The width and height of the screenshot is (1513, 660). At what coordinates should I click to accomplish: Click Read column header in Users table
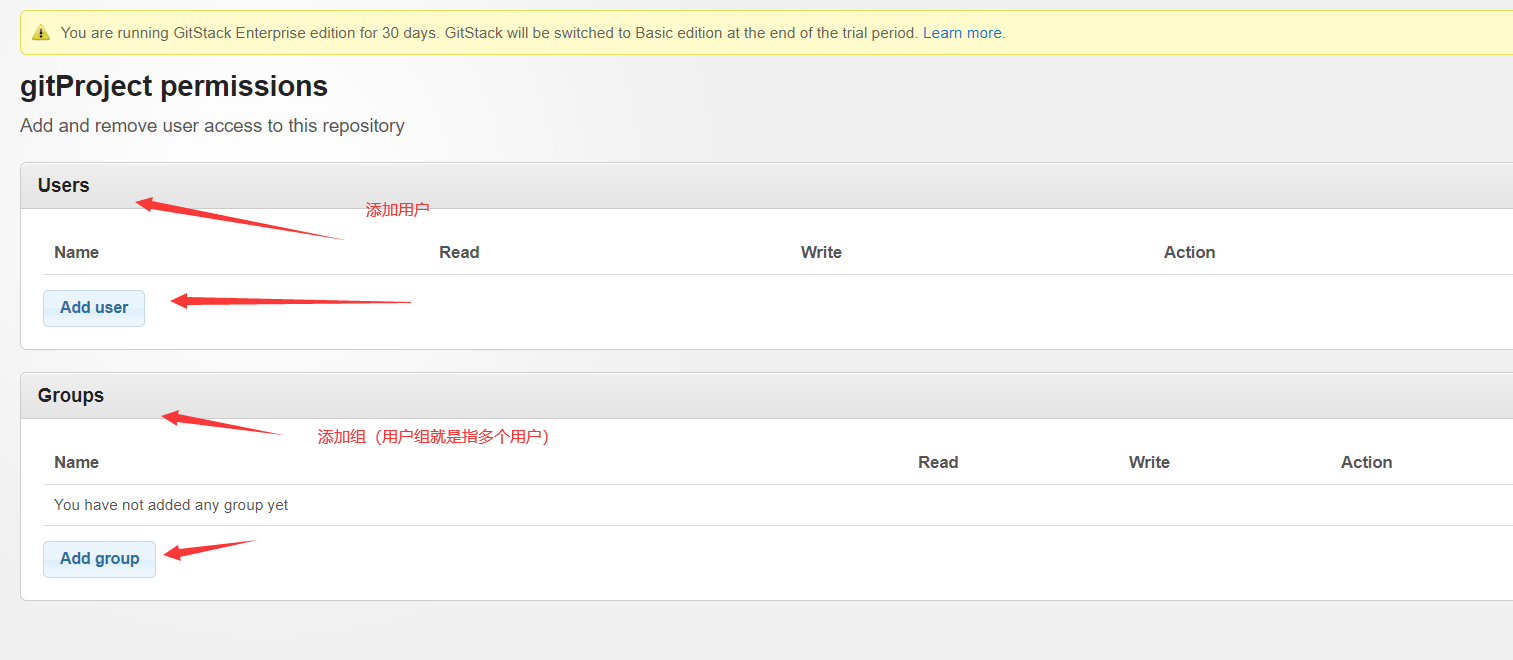(459, 252)
